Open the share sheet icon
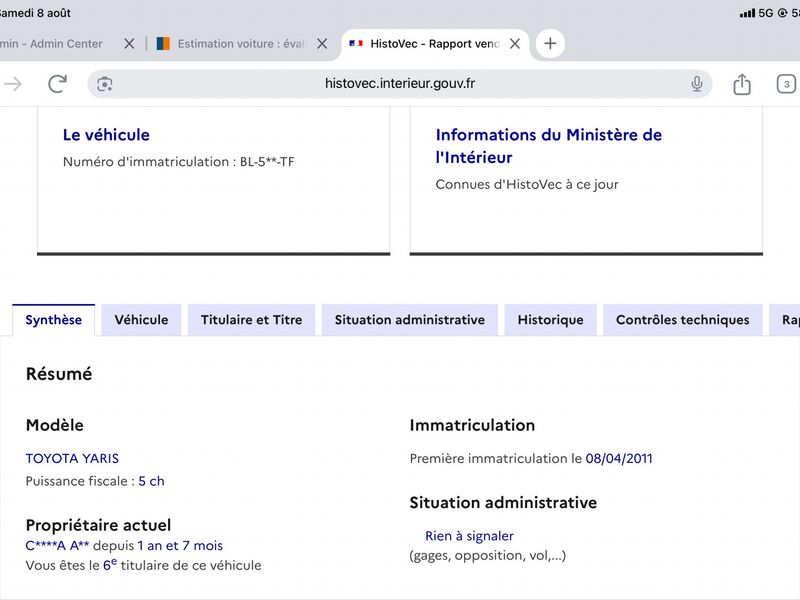800x600 pixels. 742,84
